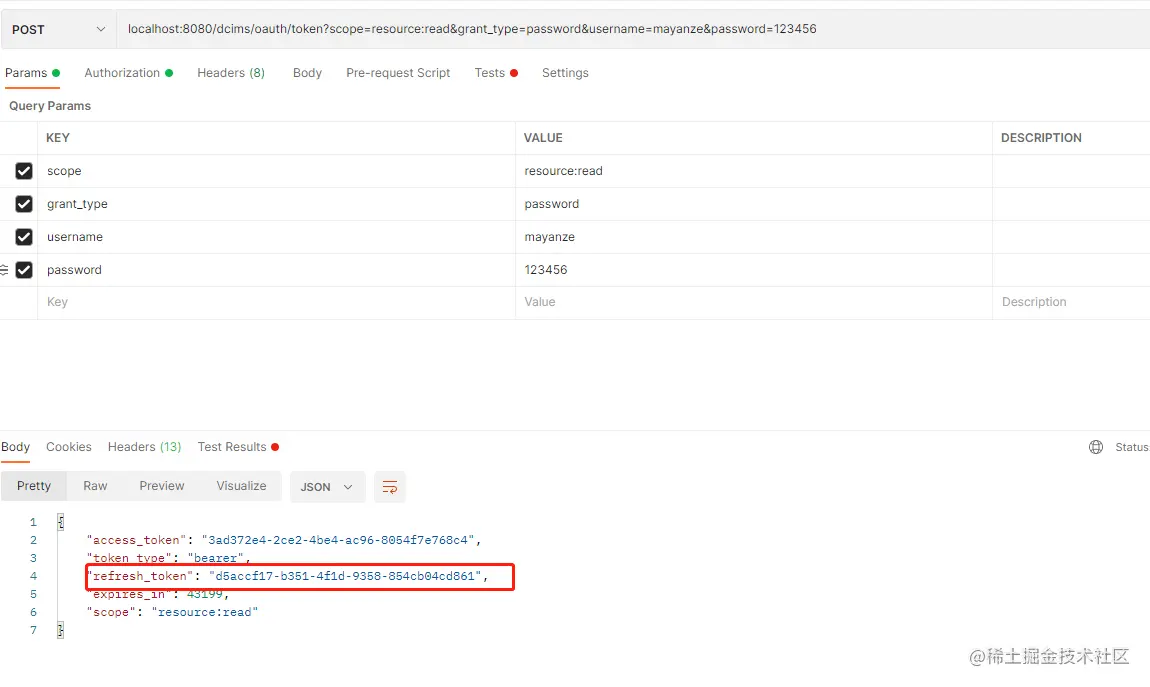This screenshot has width=1150, height=687.
Task: Switch to the Authorization tab
Action: click(x=122, y=72)
